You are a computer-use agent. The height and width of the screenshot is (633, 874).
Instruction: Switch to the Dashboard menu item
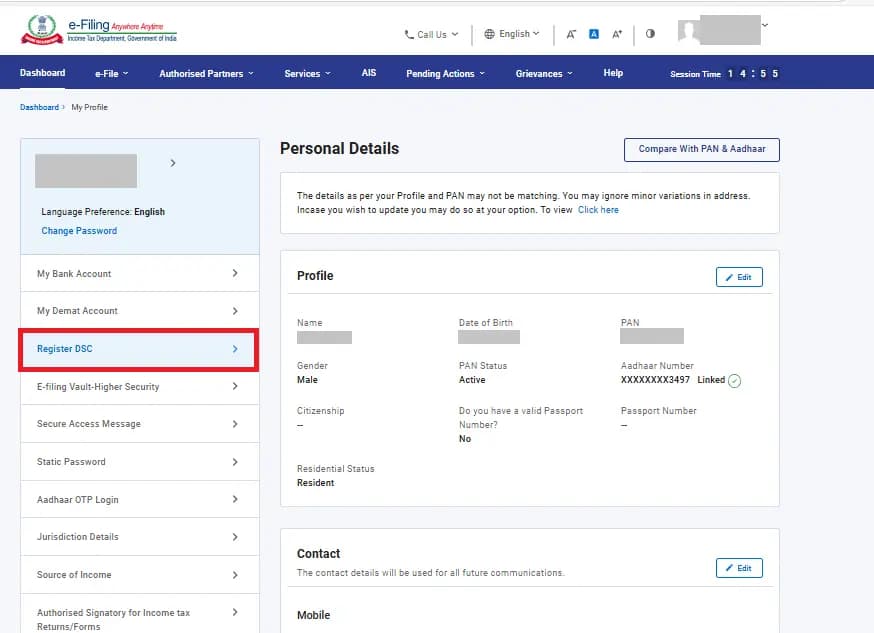42,72
